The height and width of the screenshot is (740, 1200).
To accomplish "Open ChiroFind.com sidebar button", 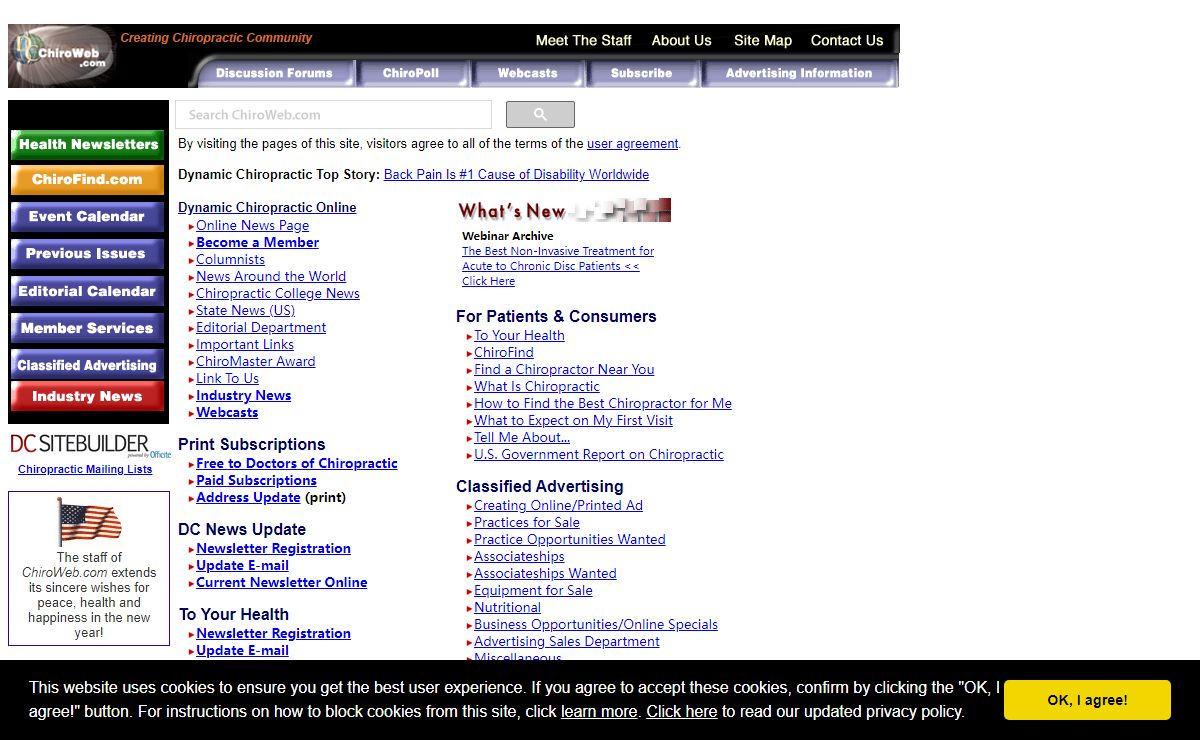I will tap(88, 180).
